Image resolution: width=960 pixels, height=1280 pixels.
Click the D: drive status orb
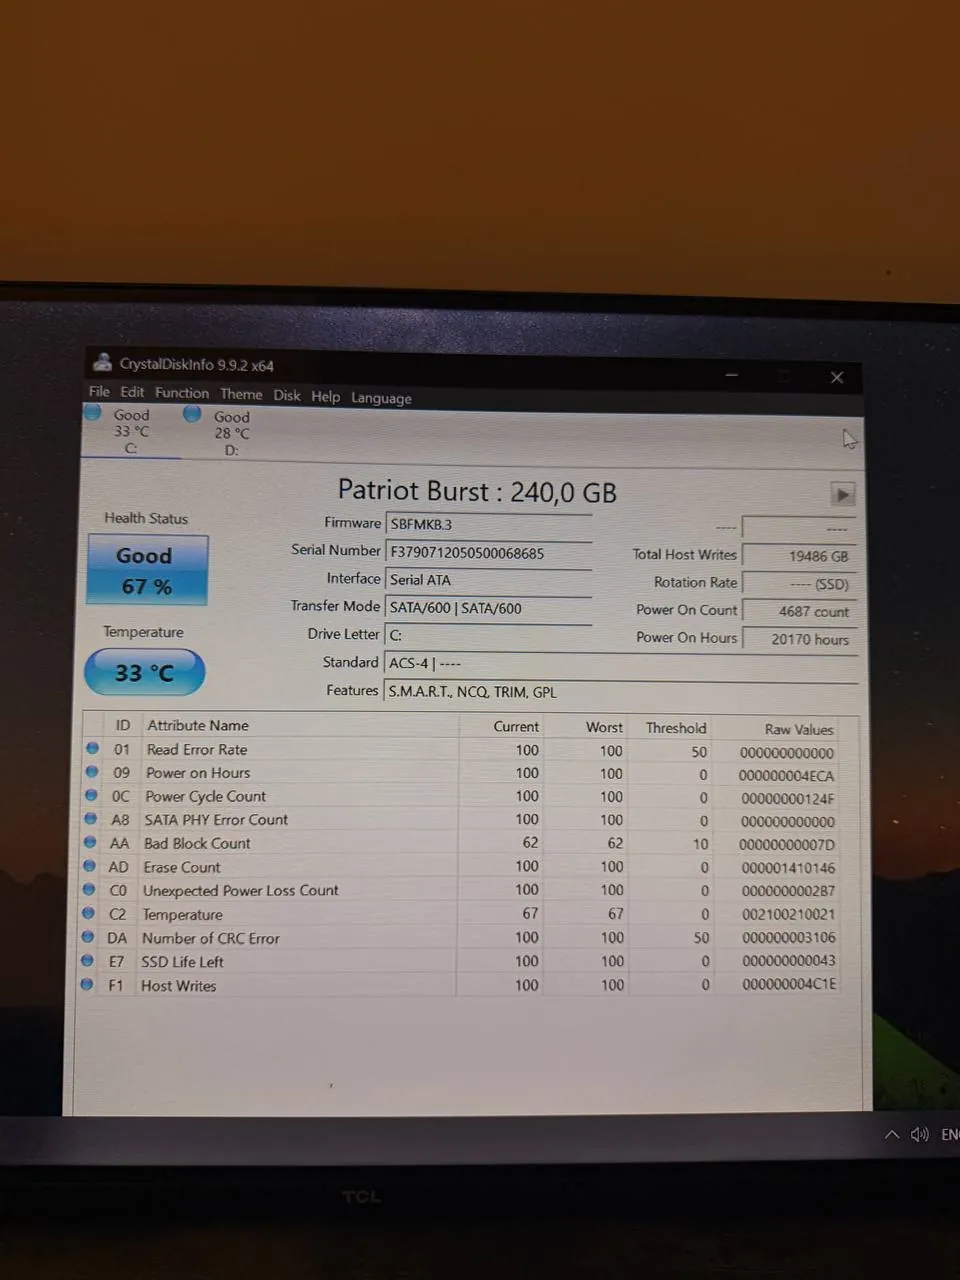pos(192,413)
